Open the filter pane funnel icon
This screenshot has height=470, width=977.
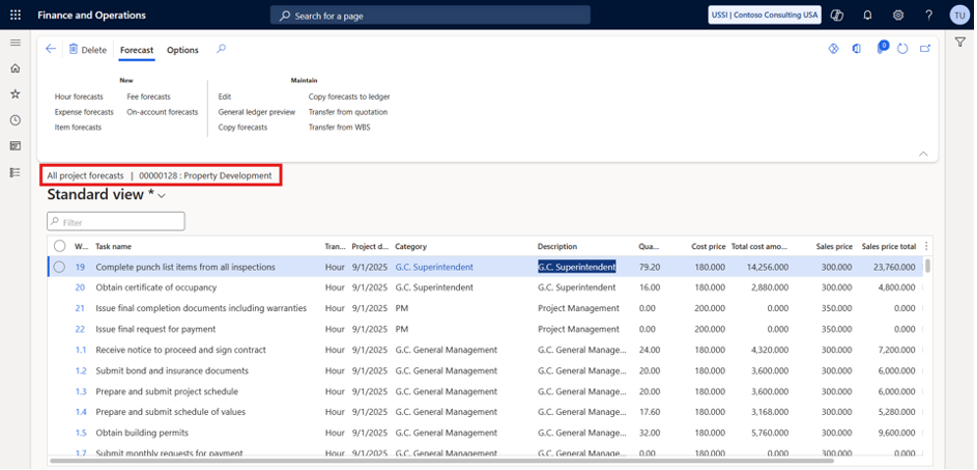[x=960, y=42]
